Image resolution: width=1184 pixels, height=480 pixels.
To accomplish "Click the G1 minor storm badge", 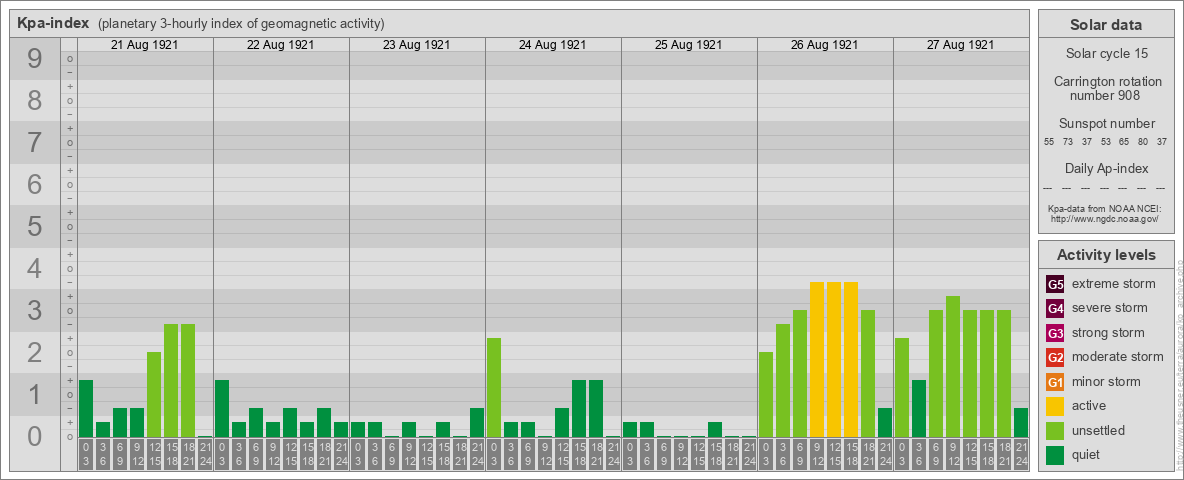I will click(1055, 382).
